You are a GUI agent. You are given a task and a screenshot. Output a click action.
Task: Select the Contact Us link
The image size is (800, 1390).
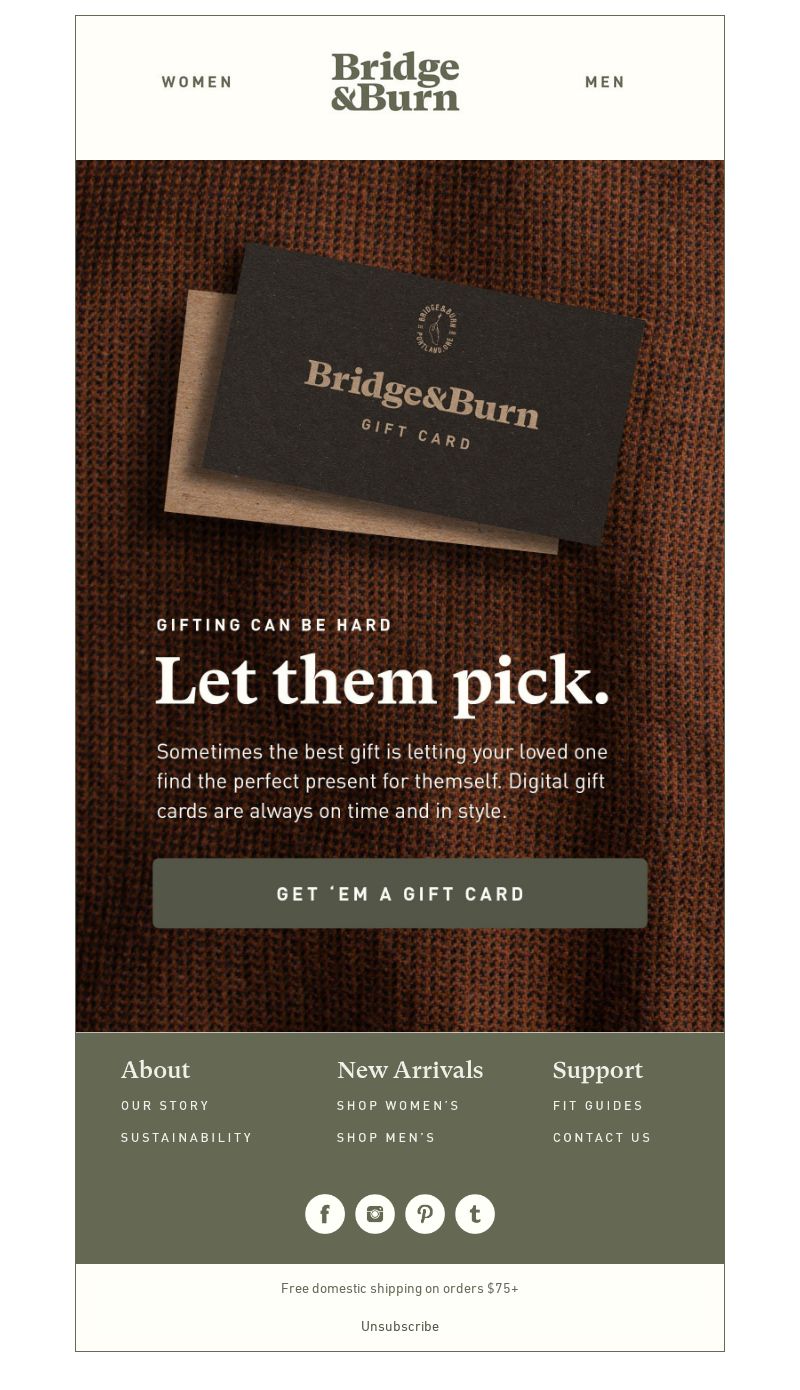[602, 1138]
